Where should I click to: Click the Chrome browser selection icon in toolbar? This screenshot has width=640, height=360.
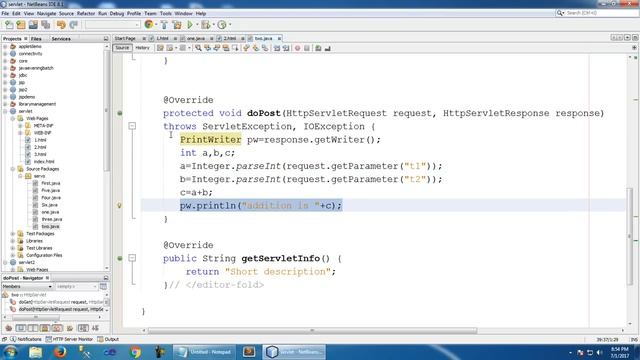[149, 24]
